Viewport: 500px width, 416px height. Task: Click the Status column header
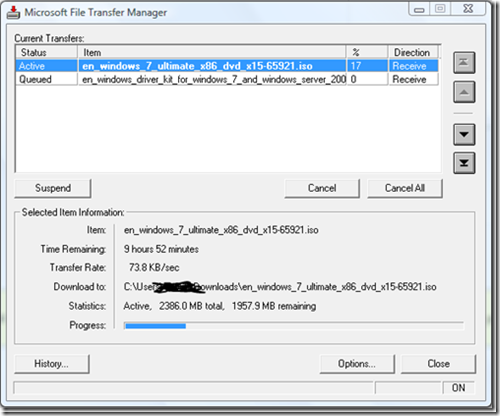click(x=46, y=52)
